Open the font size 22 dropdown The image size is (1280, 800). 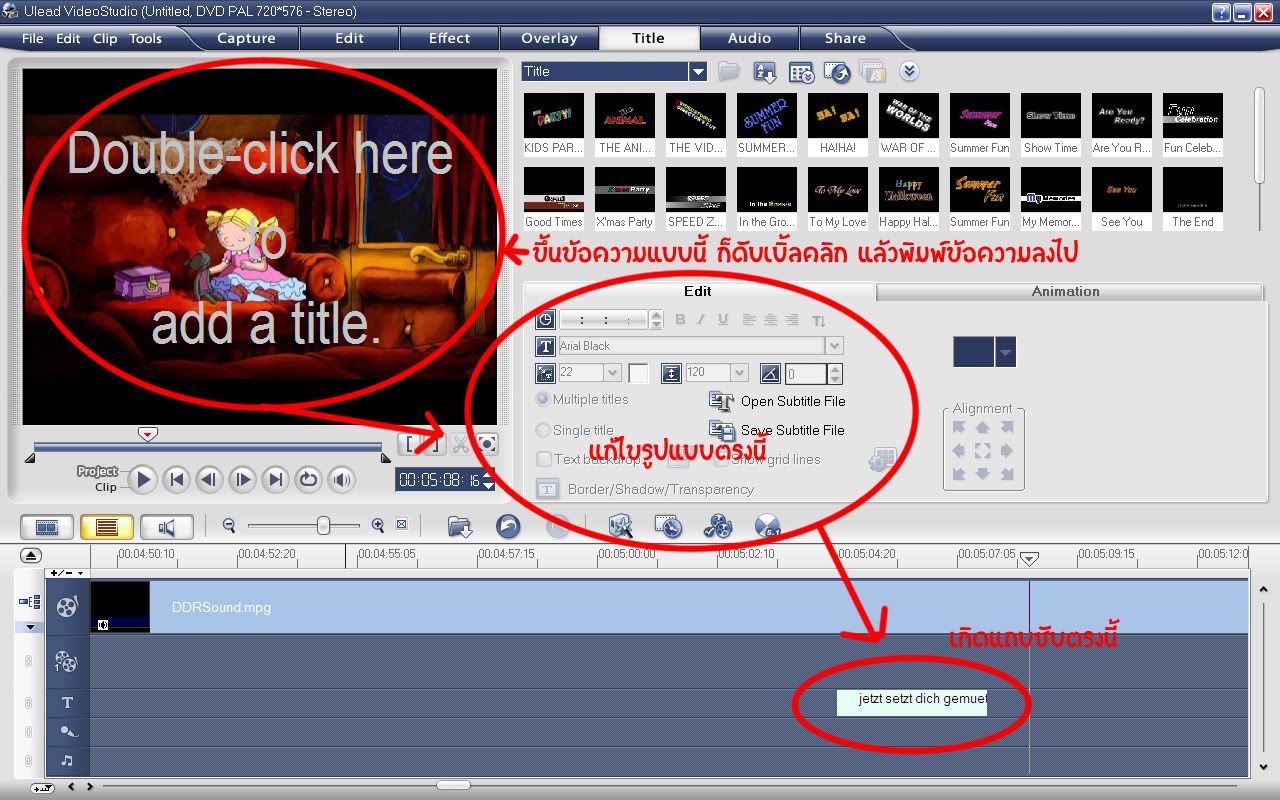(x=612, y=373)
